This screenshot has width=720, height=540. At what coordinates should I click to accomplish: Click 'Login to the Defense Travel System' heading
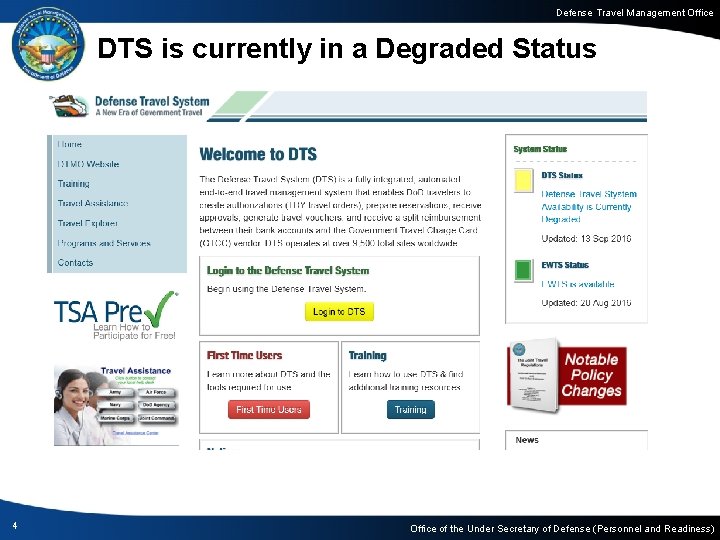coord(288,271)
